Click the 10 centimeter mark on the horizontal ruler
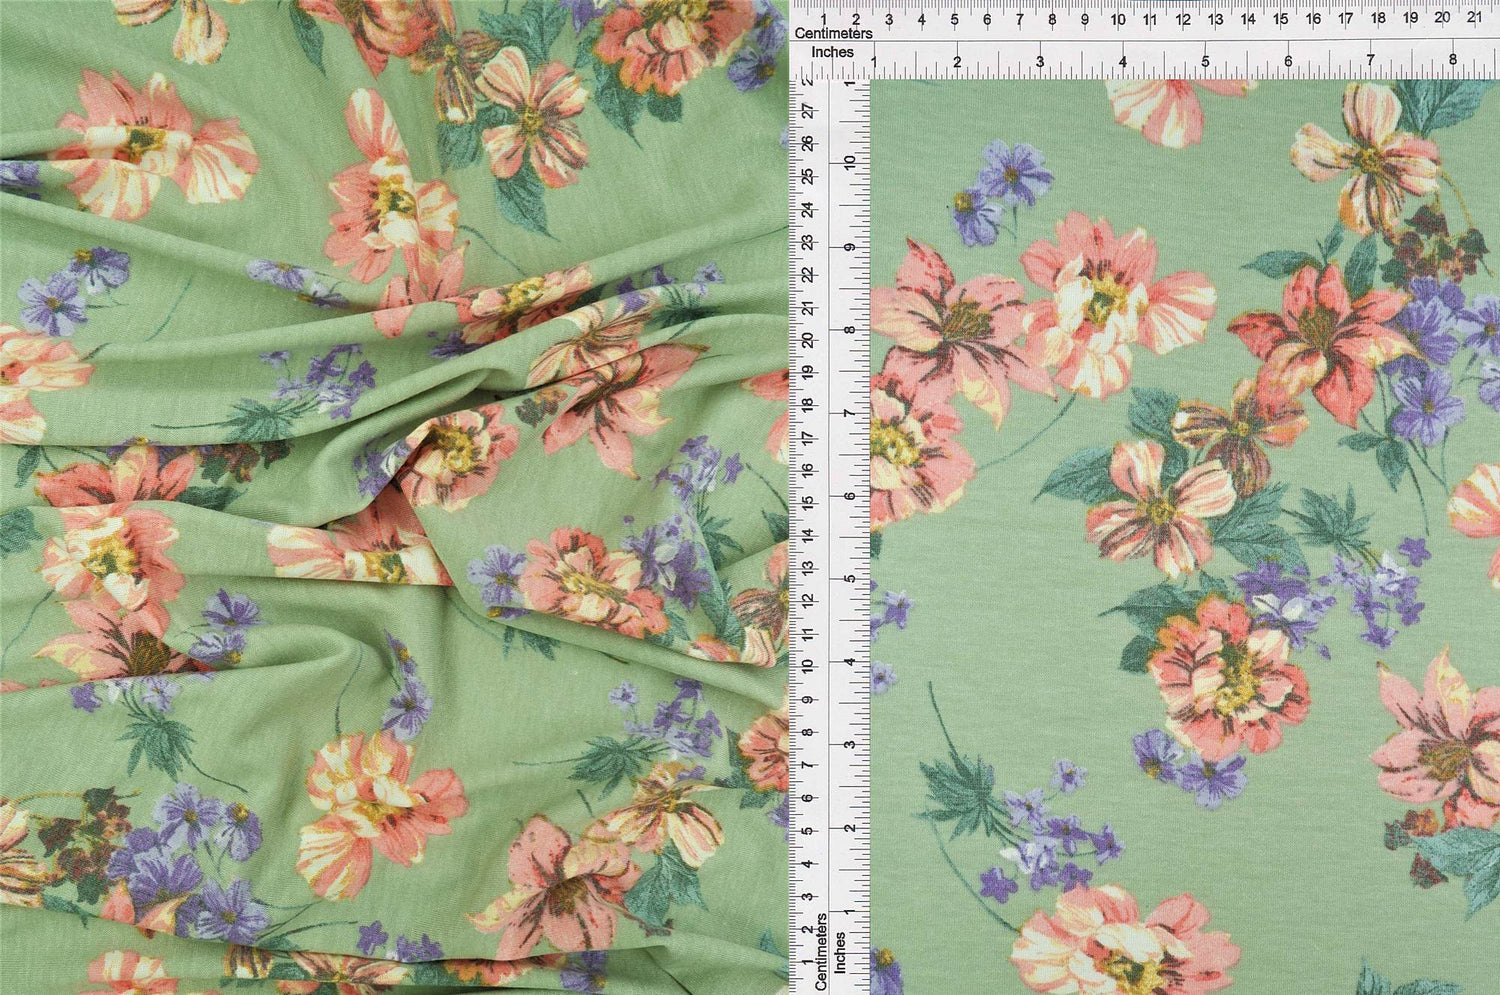Viewport: 1500px width, 995px height. click(1118, 19)
